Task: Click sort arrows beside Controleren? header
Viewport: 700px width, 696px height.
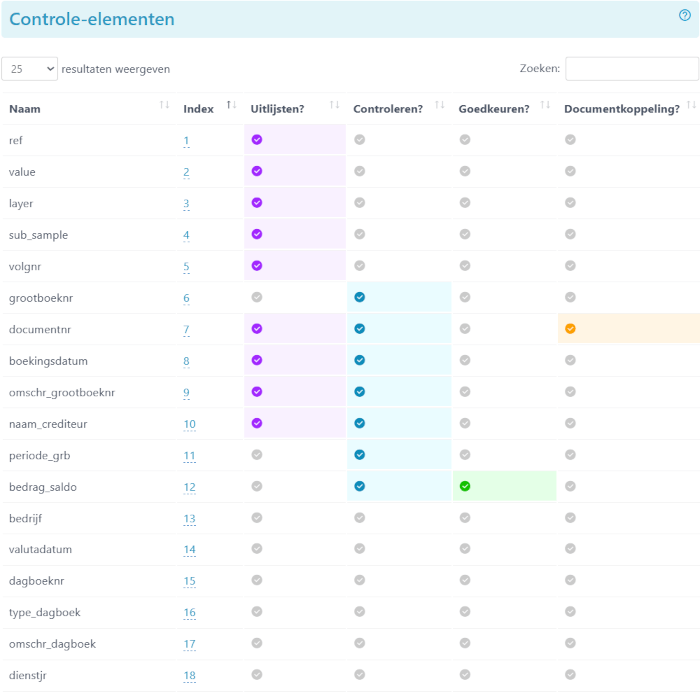Action: (440, 105)
